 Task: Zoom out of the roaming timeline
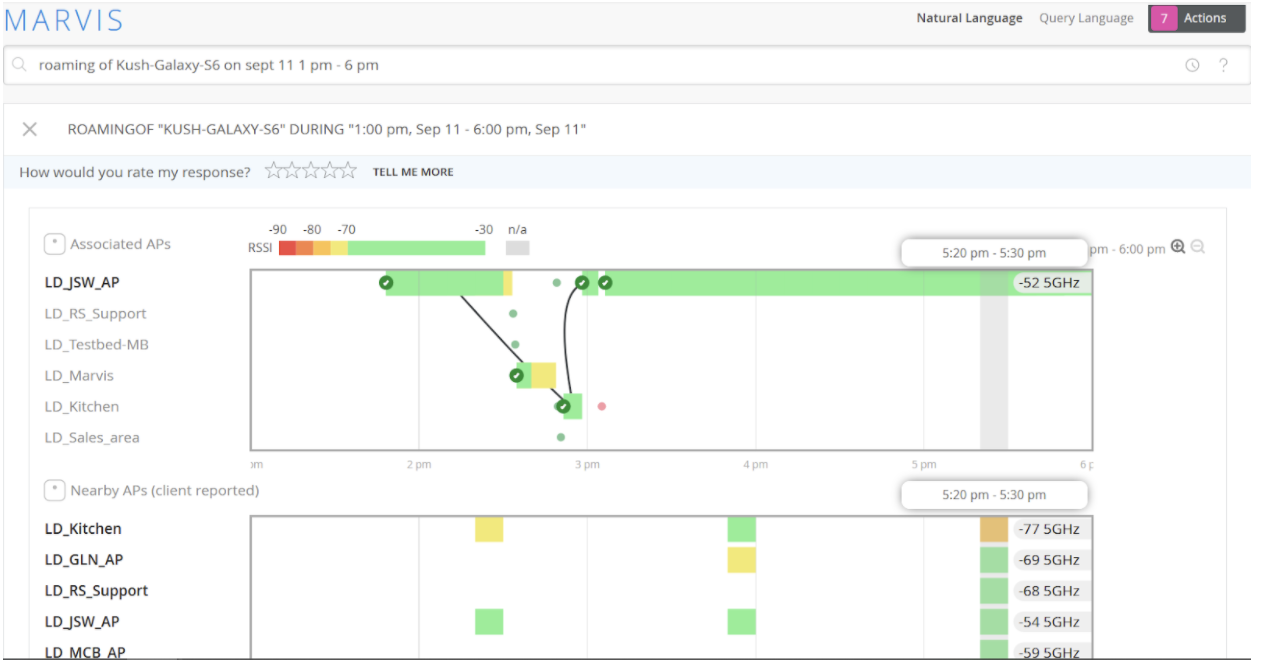(1198, 247)
